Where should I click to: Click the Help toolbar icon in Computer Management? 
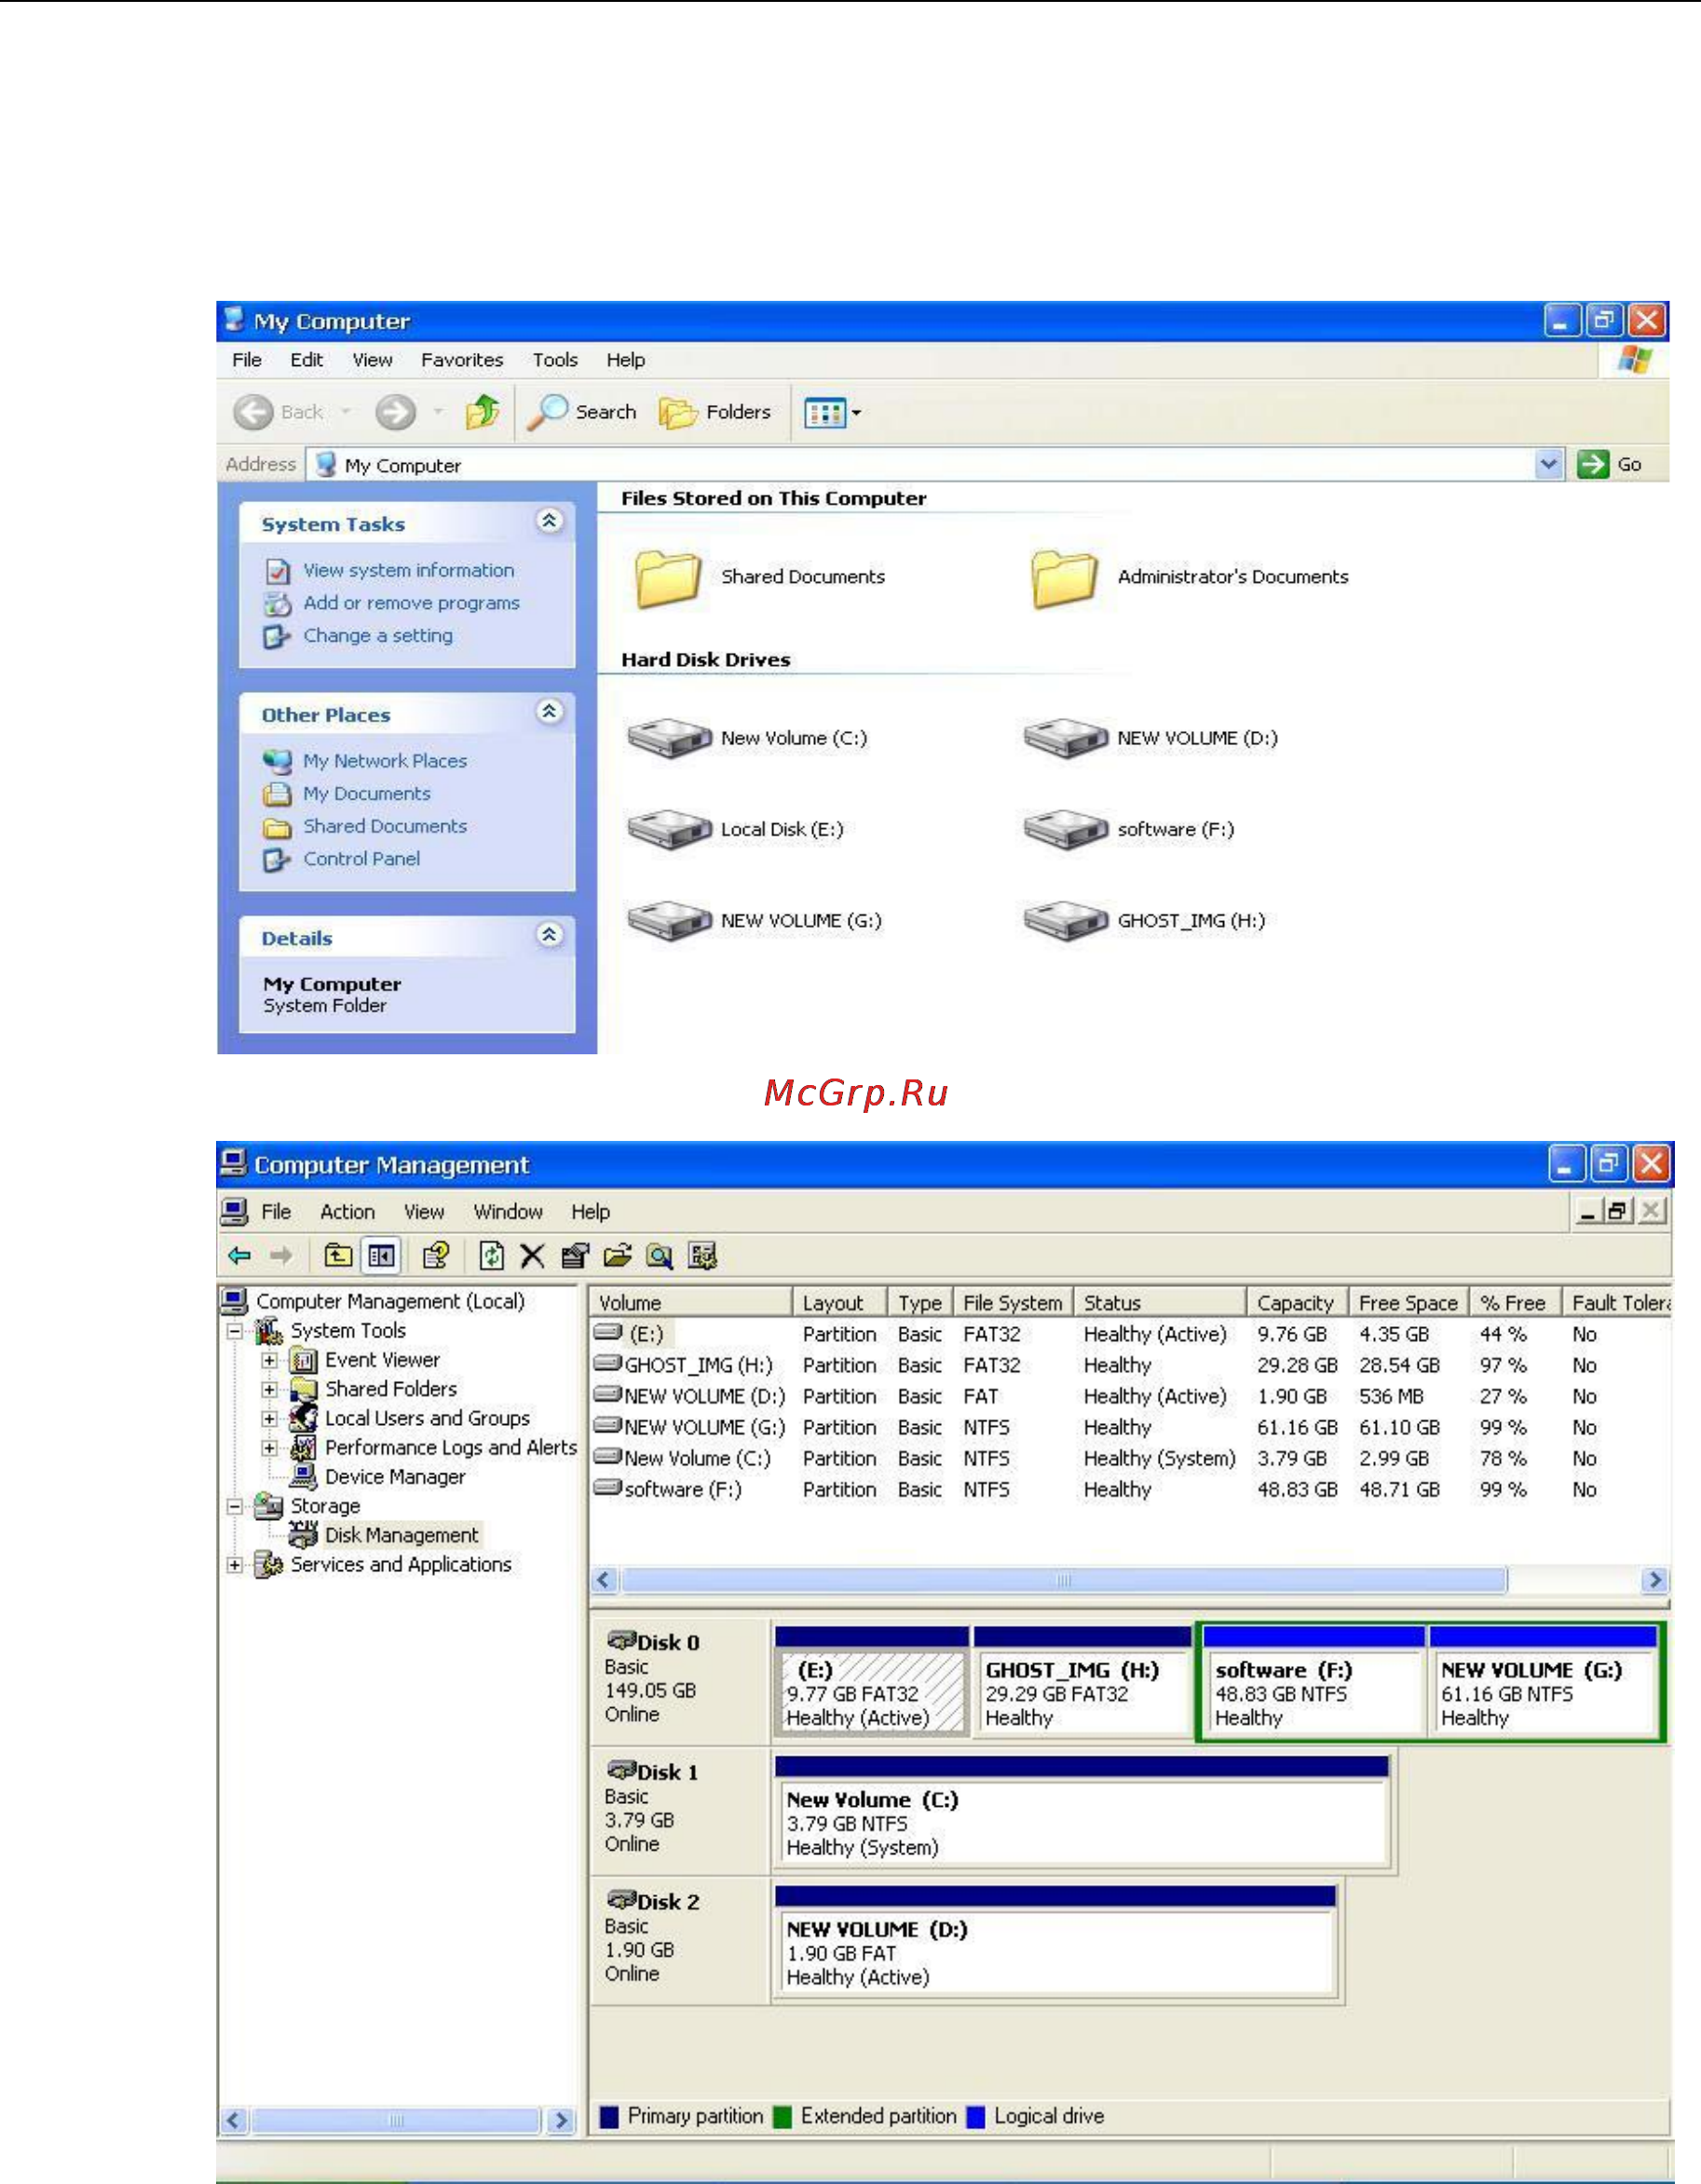436,1256
